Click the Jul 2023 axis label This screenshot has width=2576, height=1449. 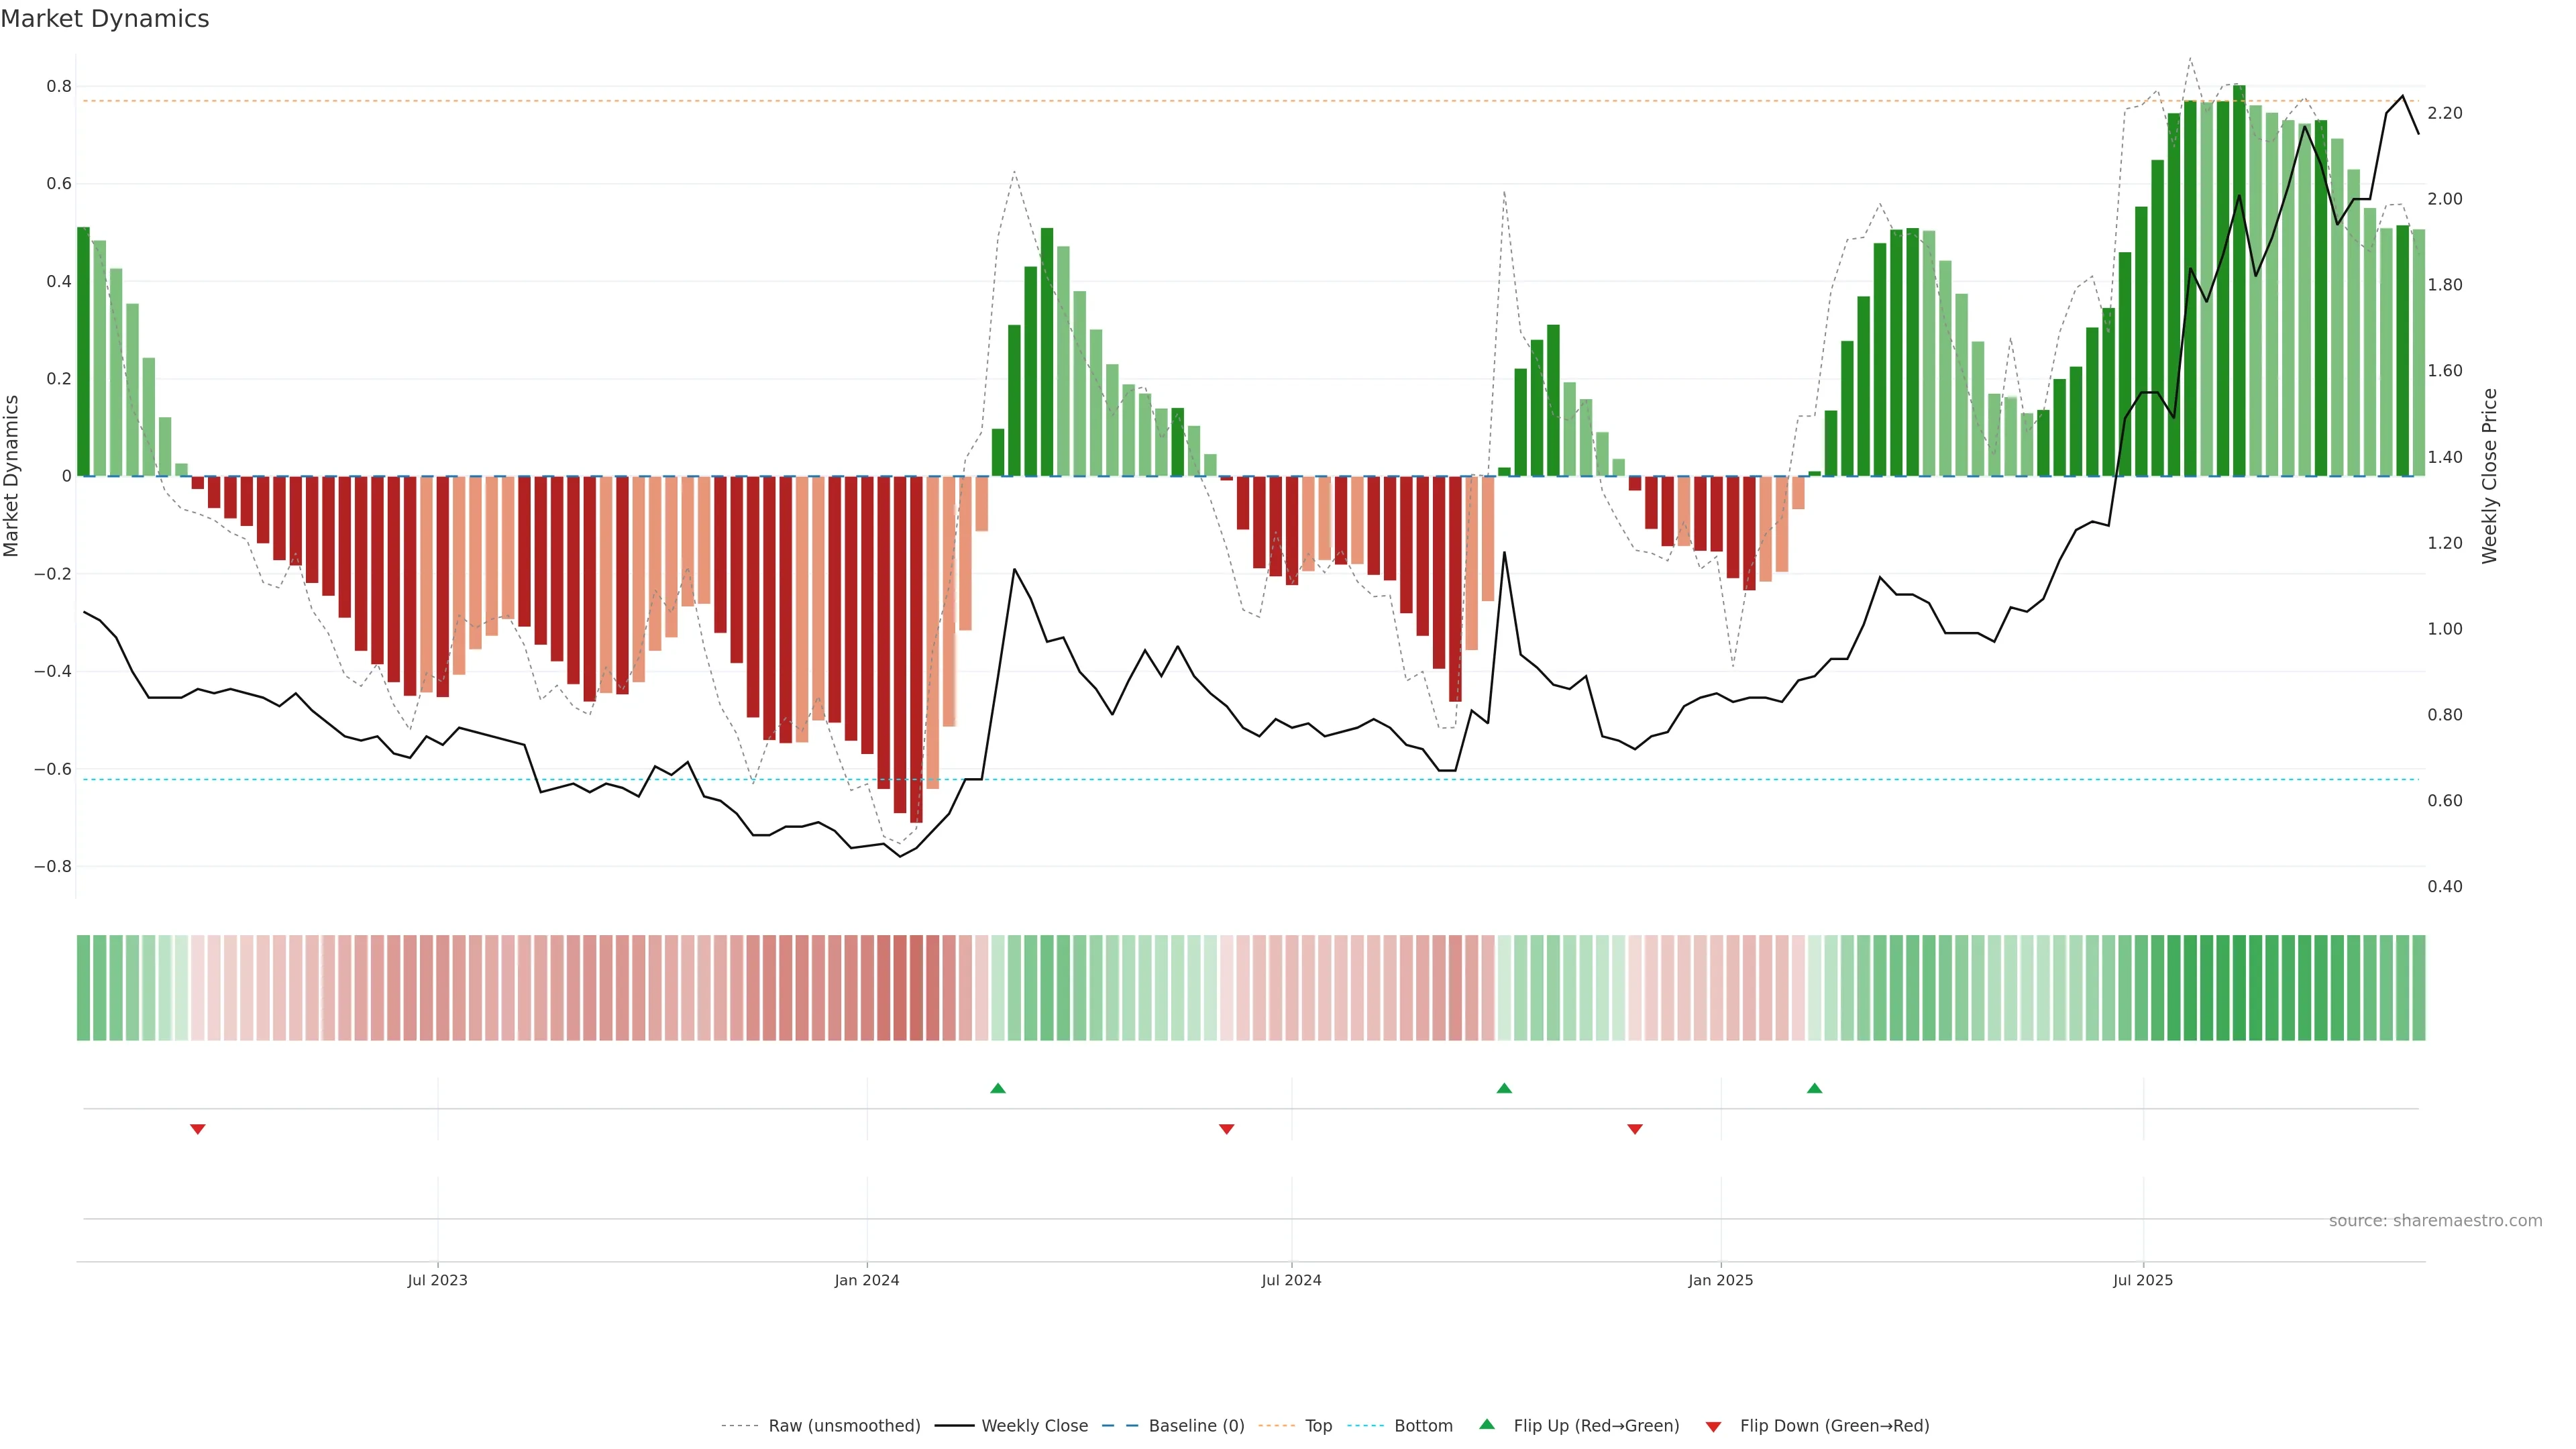coord(437,1280)
